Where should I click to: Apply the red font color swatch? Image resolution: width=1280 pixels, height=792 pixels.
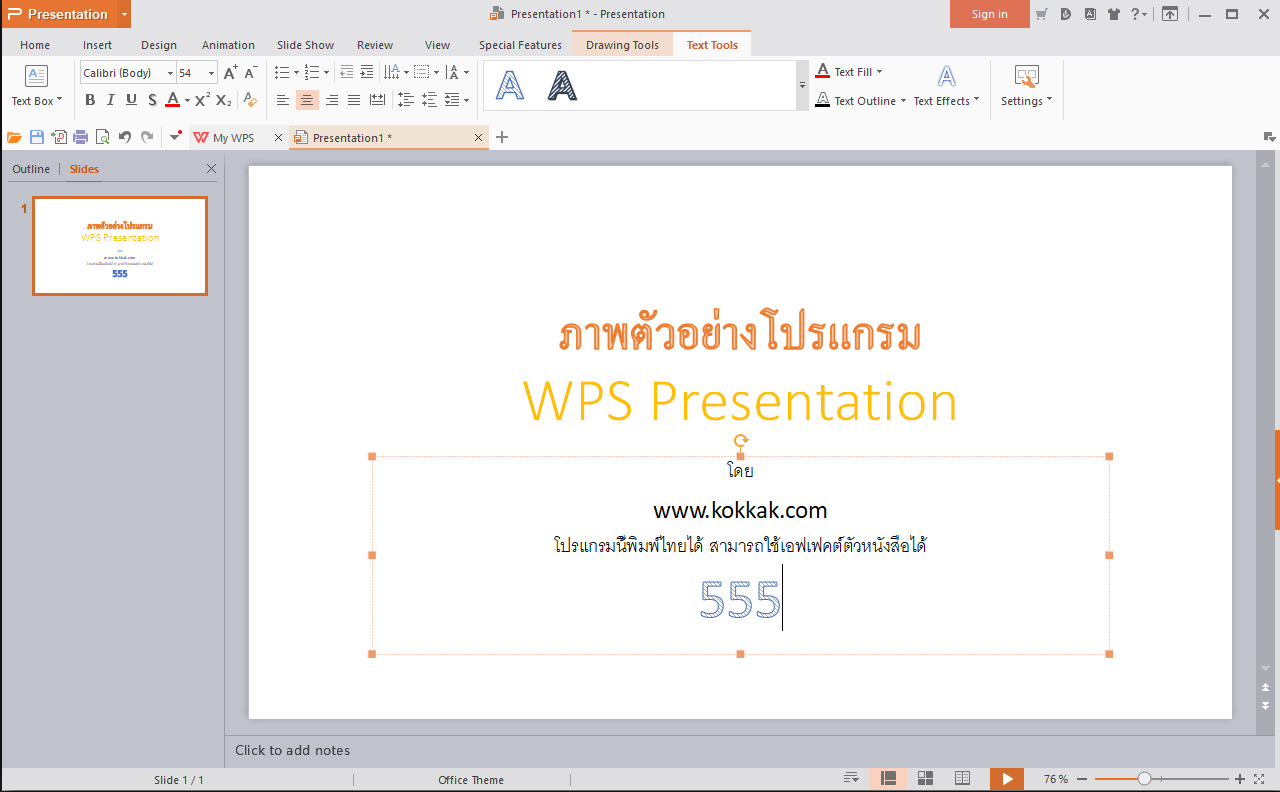coord(172,100)
